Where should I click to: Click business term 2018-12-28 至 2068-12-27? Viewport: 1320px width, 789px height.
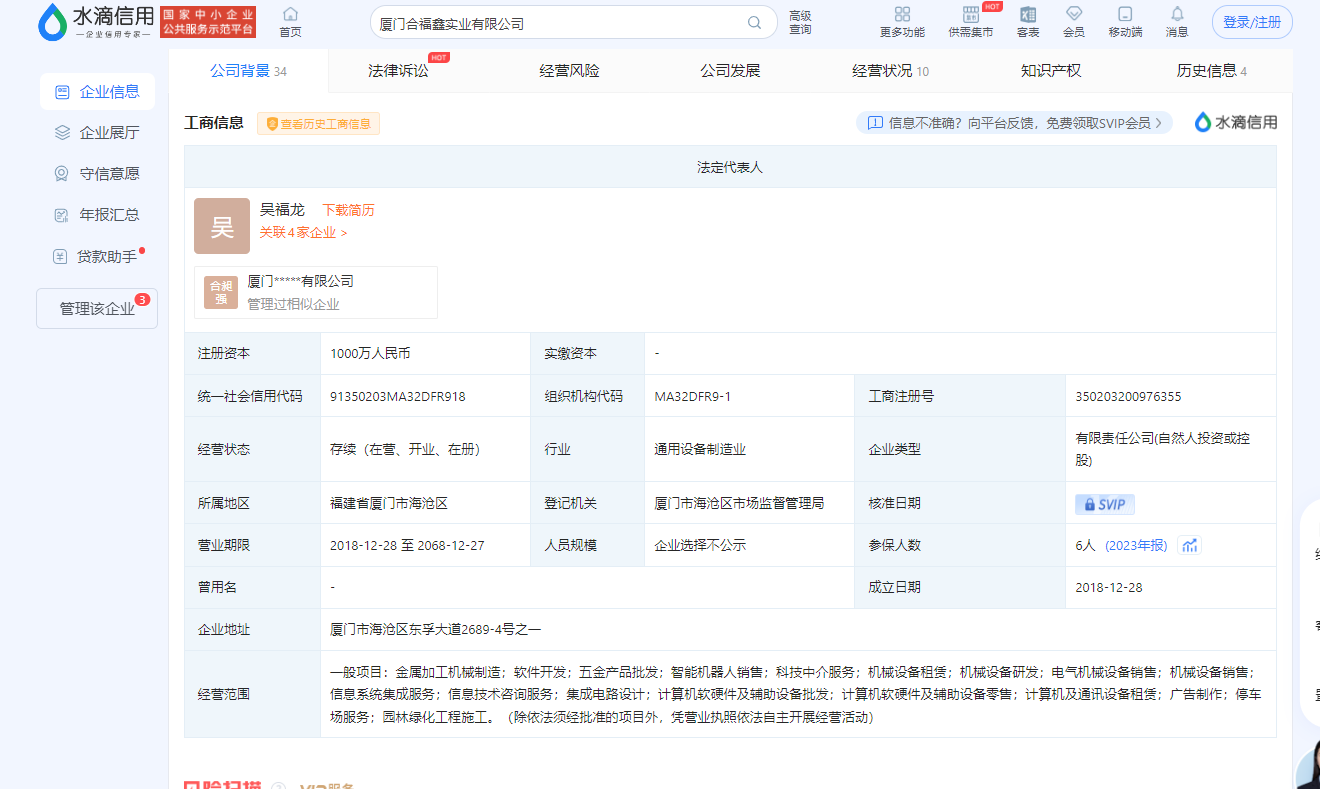[x=407, y=546]
